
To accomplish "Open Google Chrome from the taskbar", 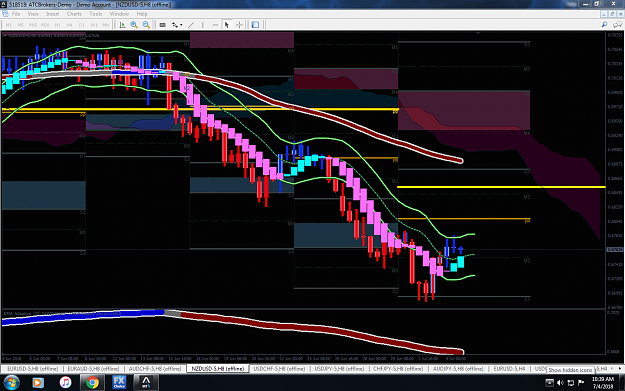I will pos(92,383).
